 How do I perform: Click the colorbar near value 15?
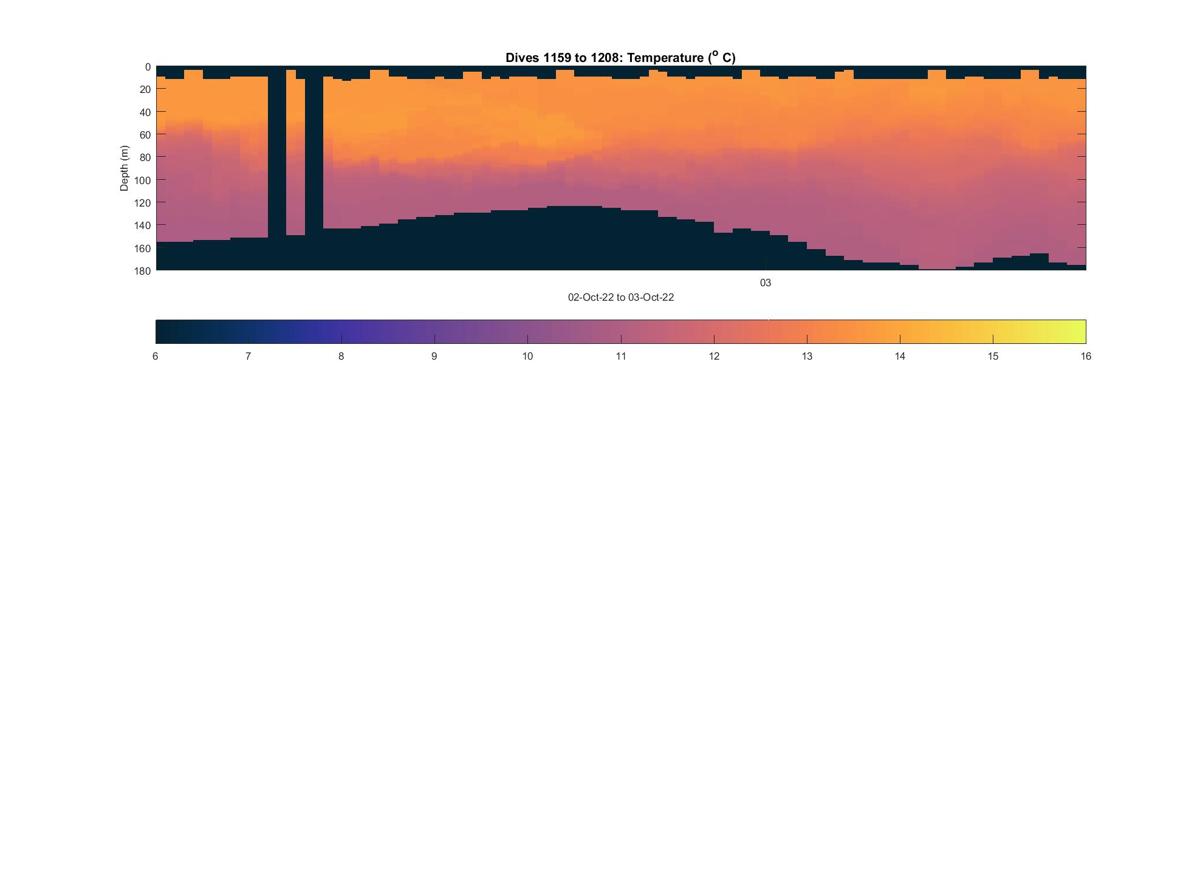point(993,331)
